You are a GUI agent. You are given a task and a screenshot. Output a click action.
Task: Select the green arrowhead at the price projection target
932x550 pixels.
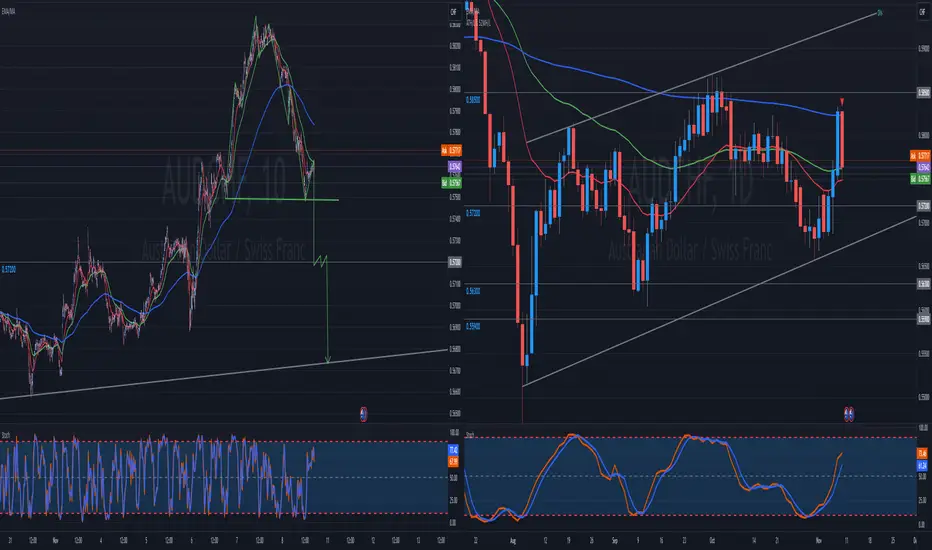click(x=328, y=359)
